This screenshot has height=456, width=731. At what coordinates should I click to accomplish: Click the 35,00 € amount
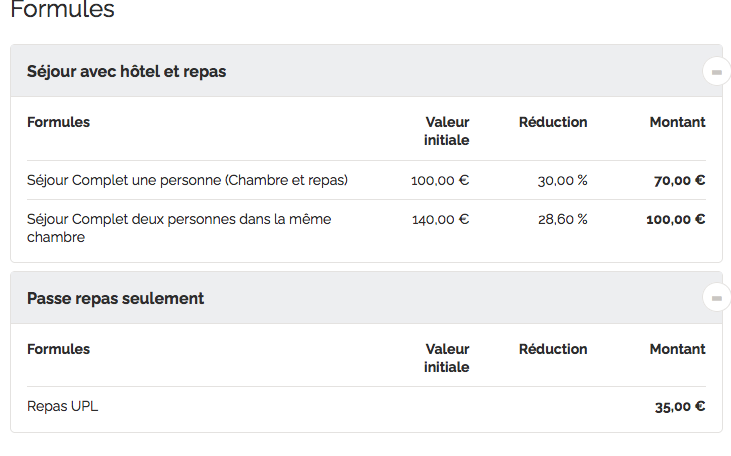click(x=679, y=406)
